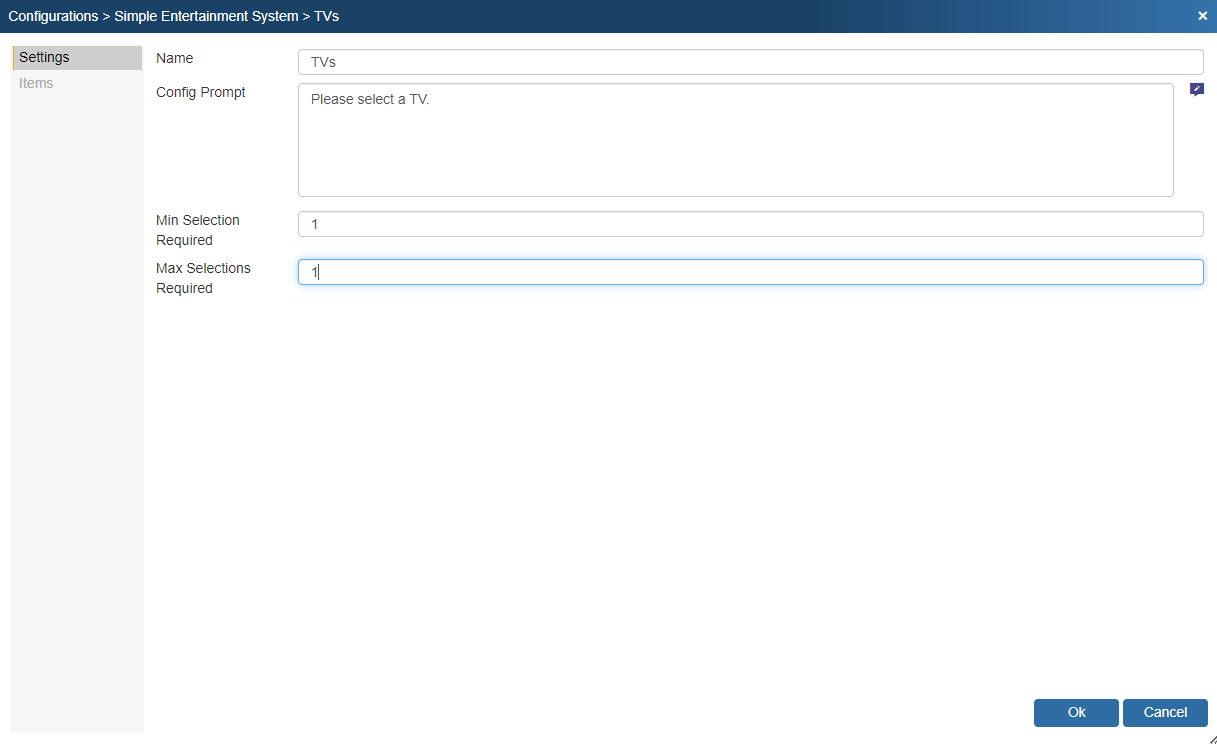Click empty sidebar area below Items tab

76,400
